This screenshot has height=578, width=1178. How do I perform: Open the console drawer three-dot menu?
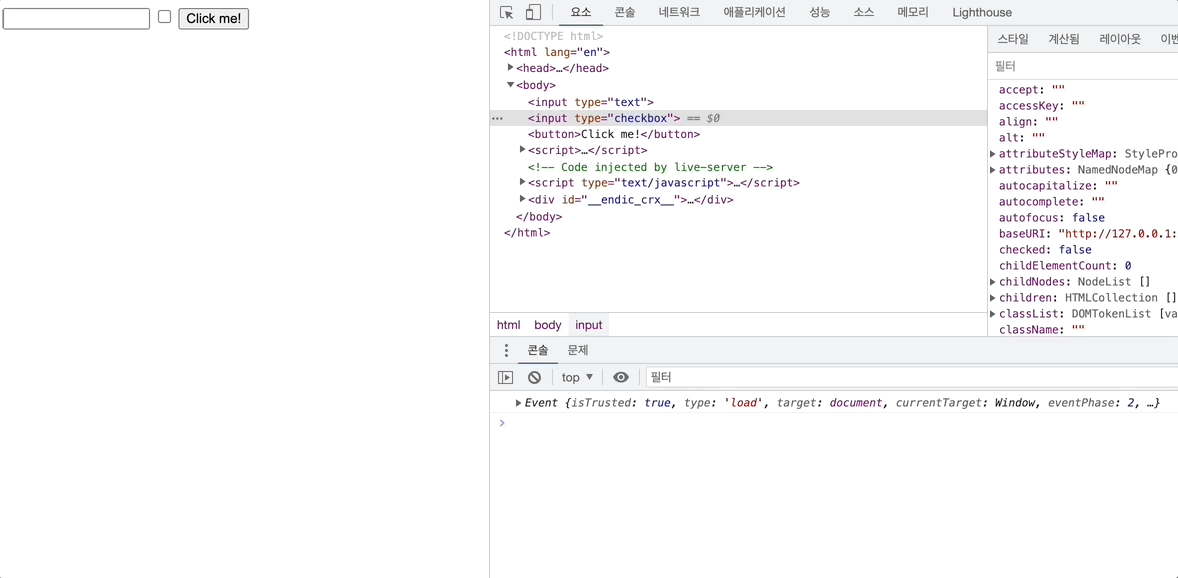[506, 350]
